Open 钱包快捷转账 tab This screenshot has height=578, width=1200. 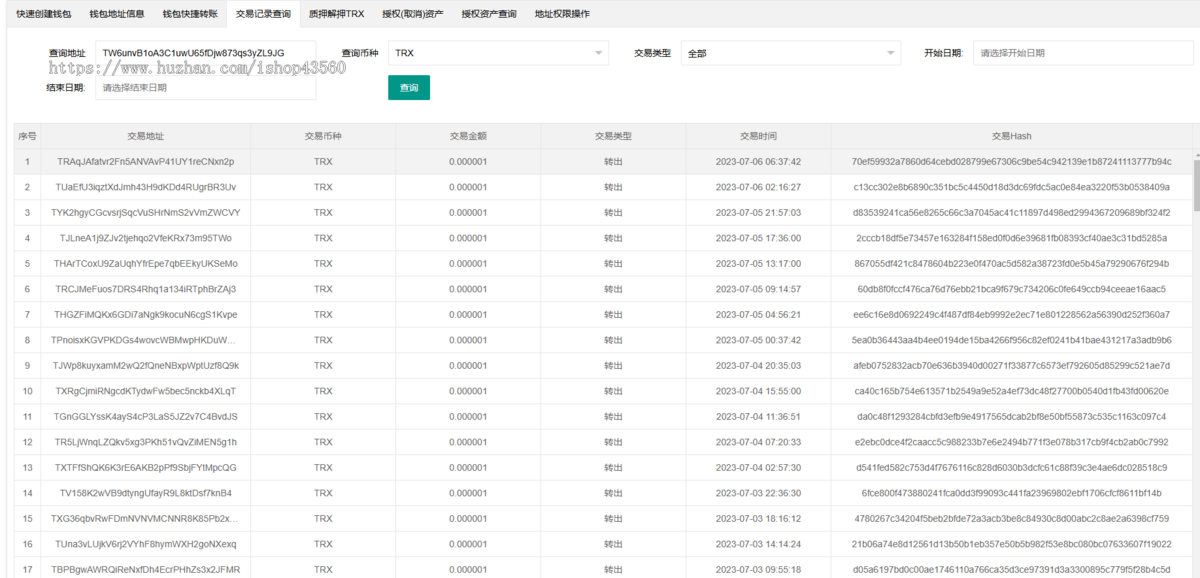[x=190, y=14]
